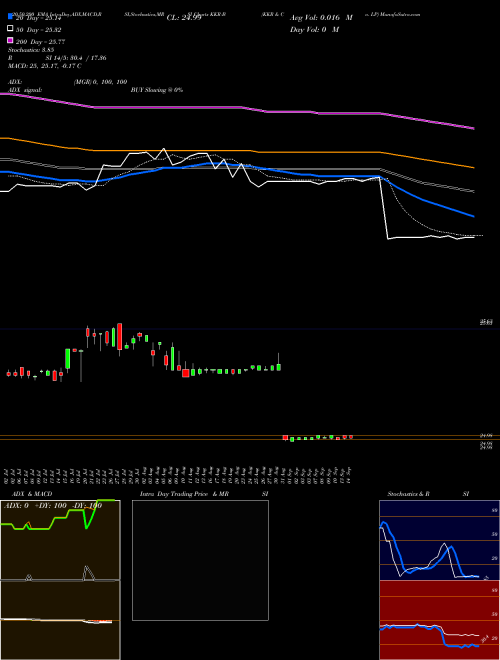The height and width of the screenshot is (660, 500).
Task: Click the MunafaSutra.com watermark text in header
Action: point(401,14)
